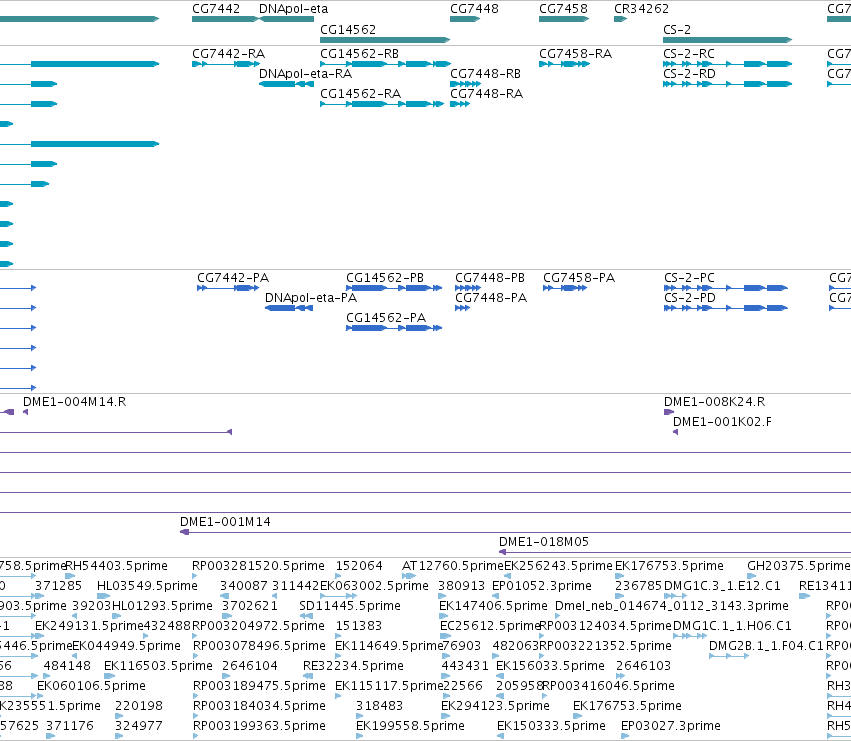Click the CS-2-RD transcript

(x=689, y=74)
